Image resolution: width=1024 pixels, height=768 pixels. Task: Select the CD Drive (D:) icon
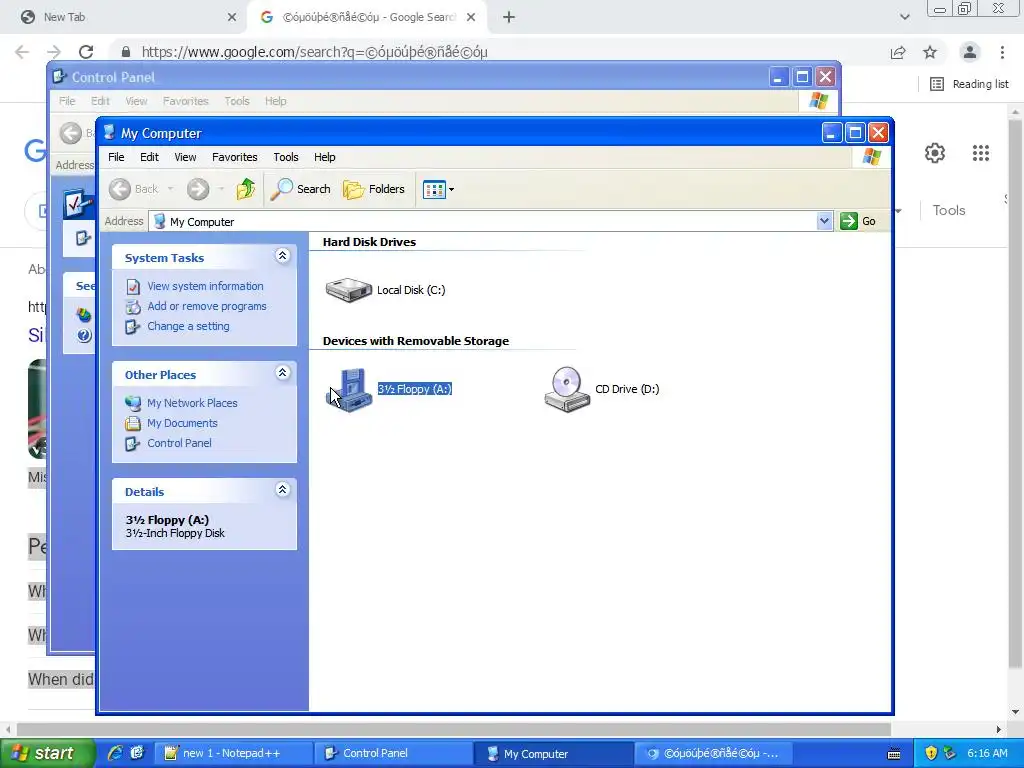(x=567, y=389)
